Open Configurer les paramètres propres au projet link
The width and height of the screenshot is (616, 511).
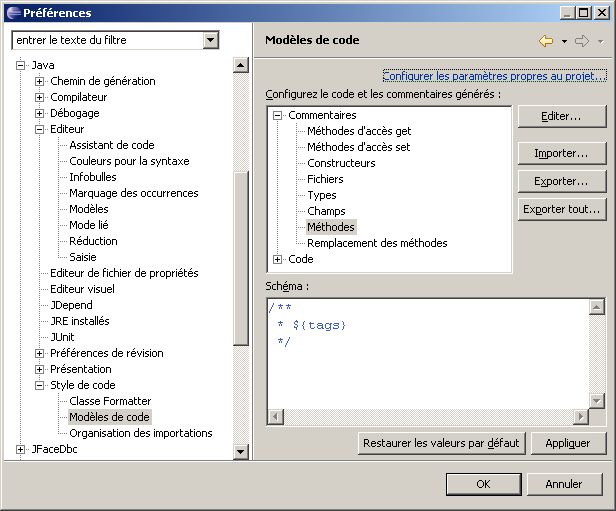[494, 75]
